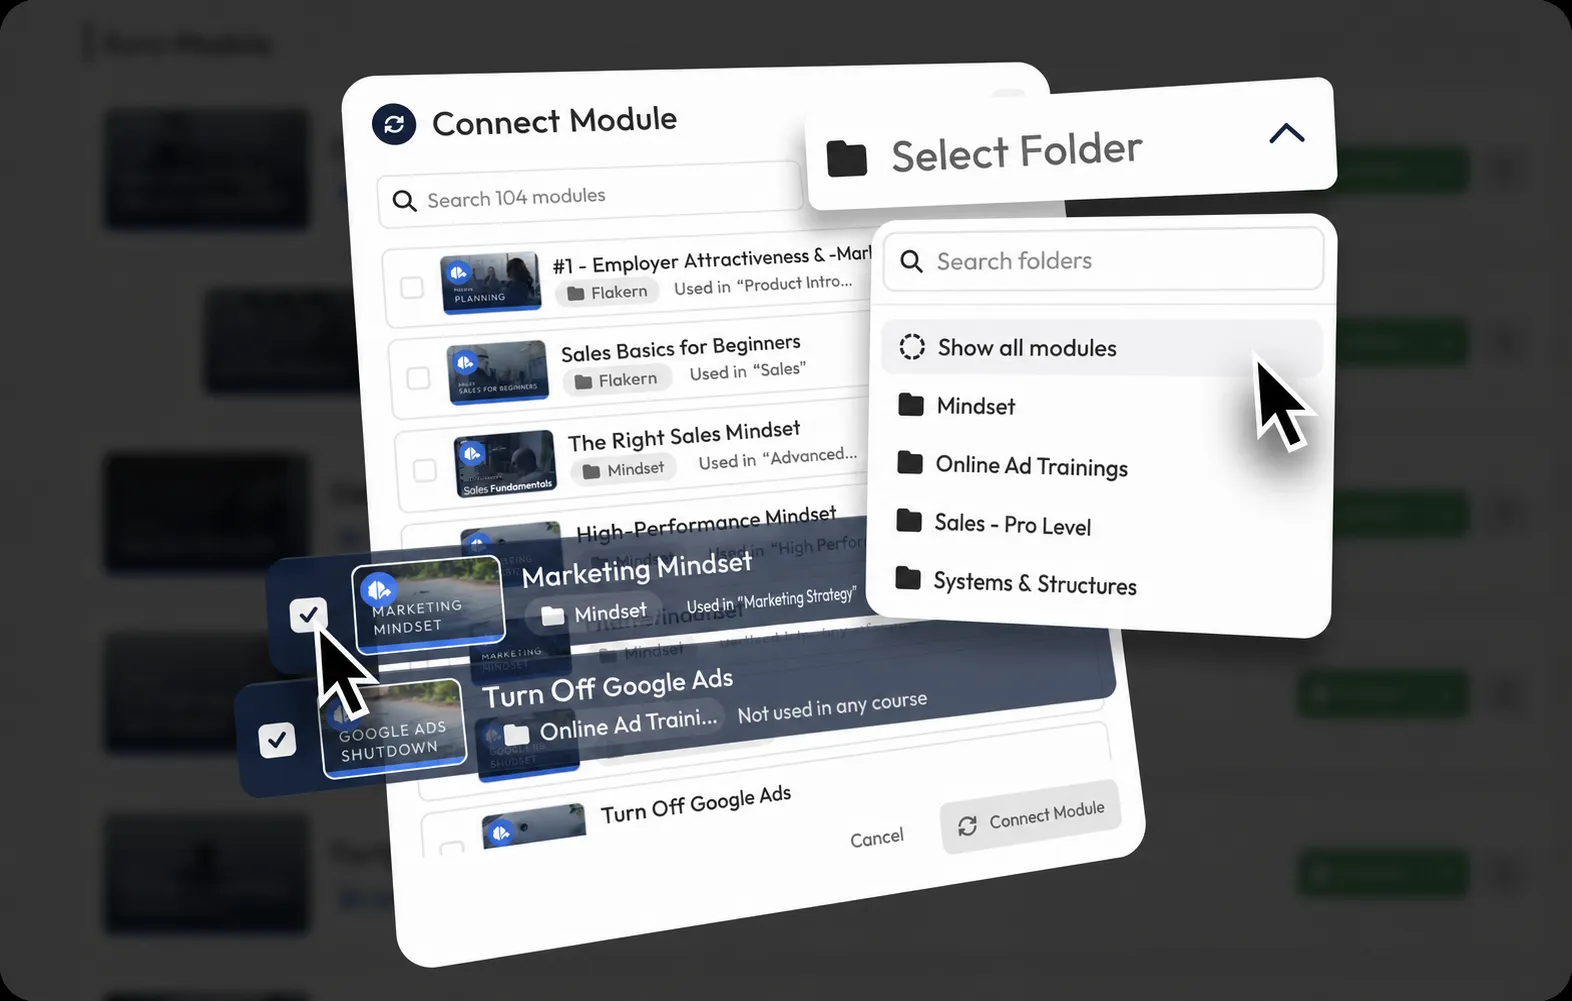
Task: Click the Used in "Sales" label
Action: pos(748,371)
